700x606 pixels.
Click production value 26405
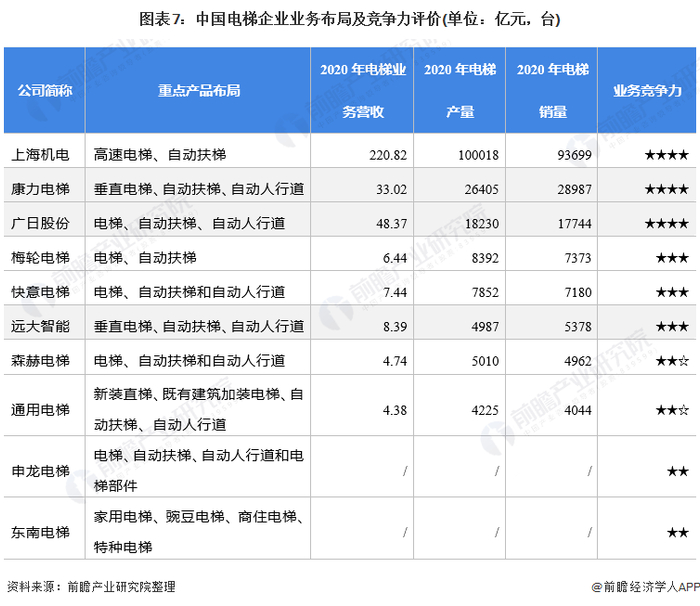tap(482, 189)
